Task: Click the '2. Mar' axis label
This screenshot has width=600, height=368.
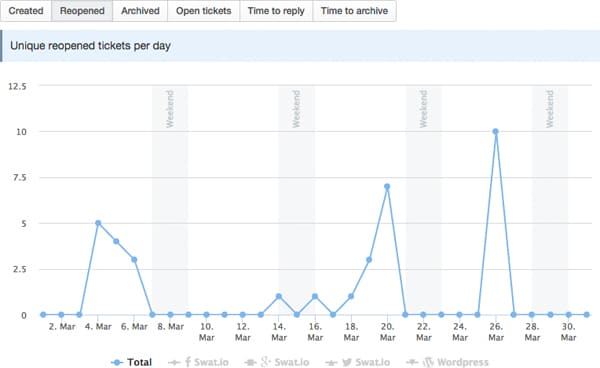Action: coord(62,327)
